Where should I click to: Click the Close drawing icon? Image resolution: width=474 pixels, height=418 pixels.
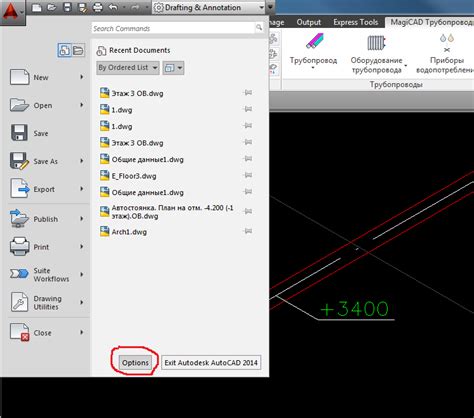[x=20, y=332]
